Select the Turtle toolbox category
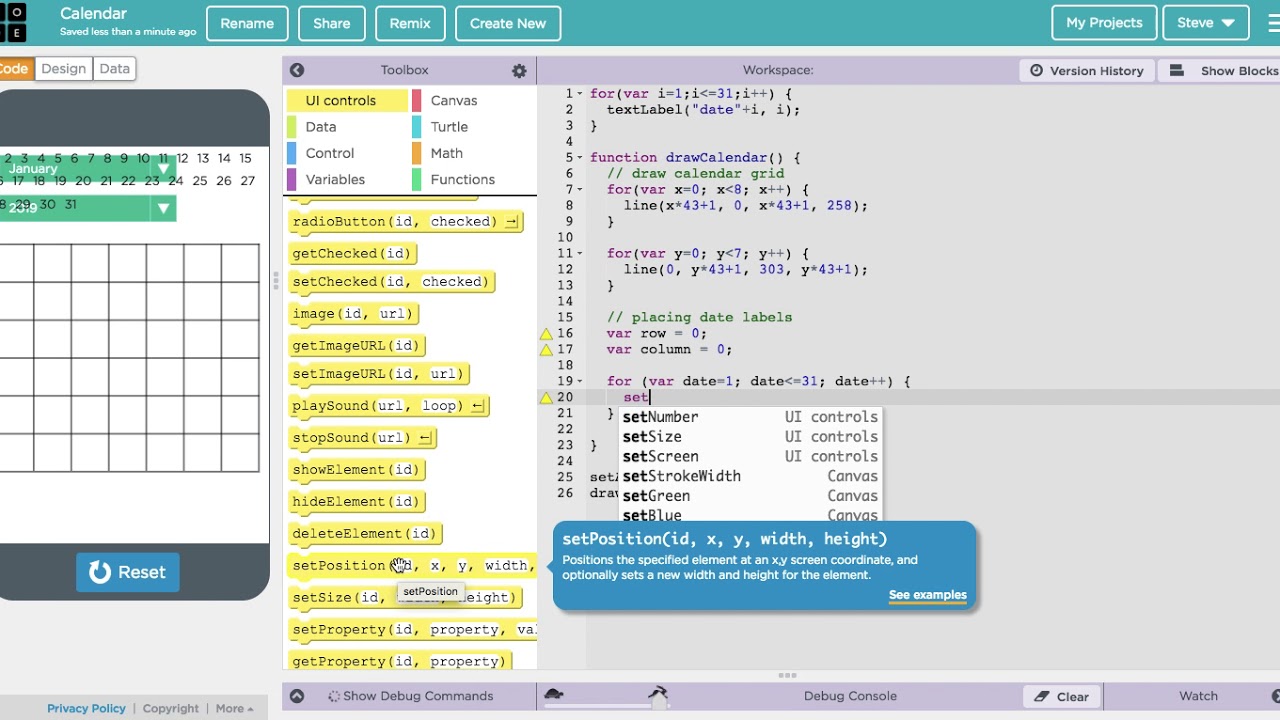Viewport: 1280px width, 720px height. pyautogui.click(x=473, y=127)
